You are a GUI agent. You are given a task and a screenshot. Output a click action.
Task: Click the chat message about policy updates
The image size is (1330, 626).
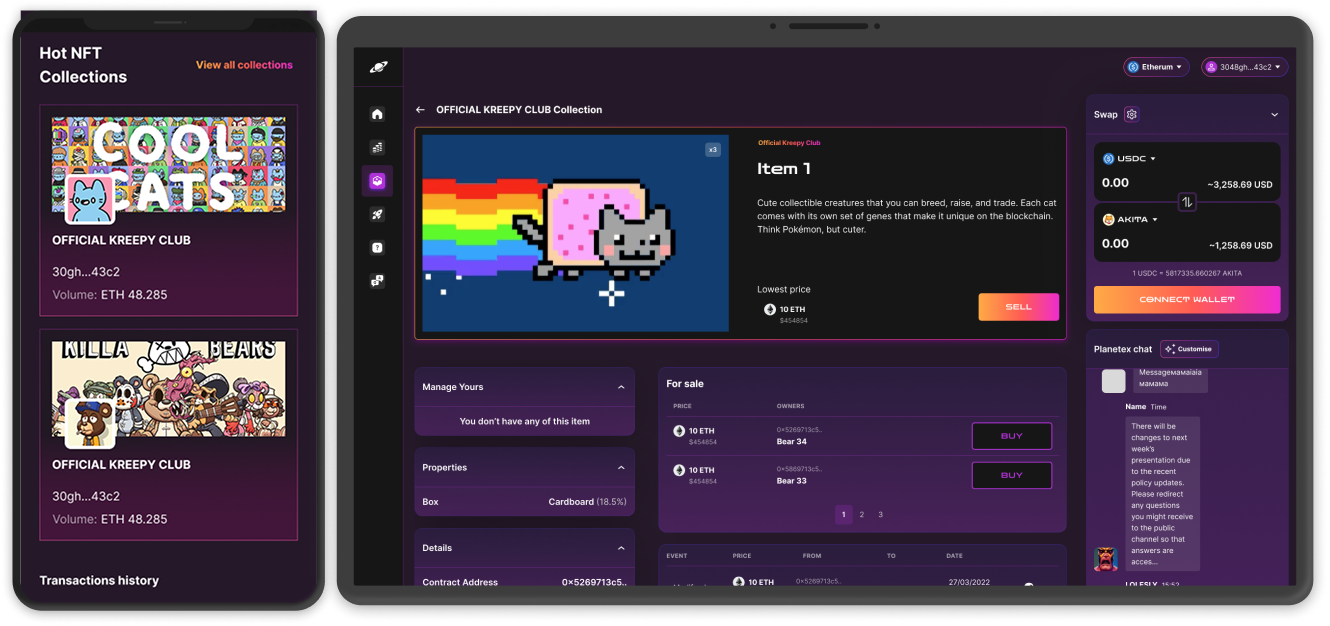point(1161,494)
